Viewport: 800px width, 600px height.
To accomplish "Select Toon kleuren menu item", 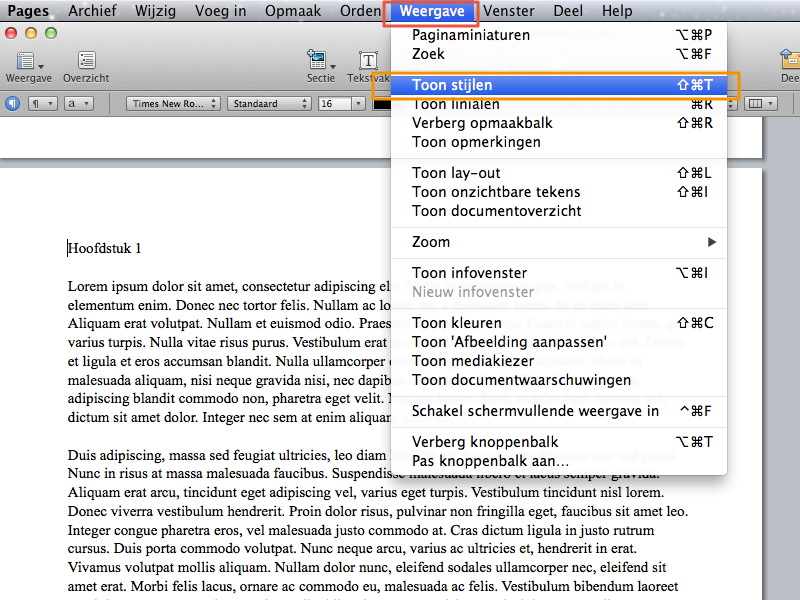I will click(559, 323).
